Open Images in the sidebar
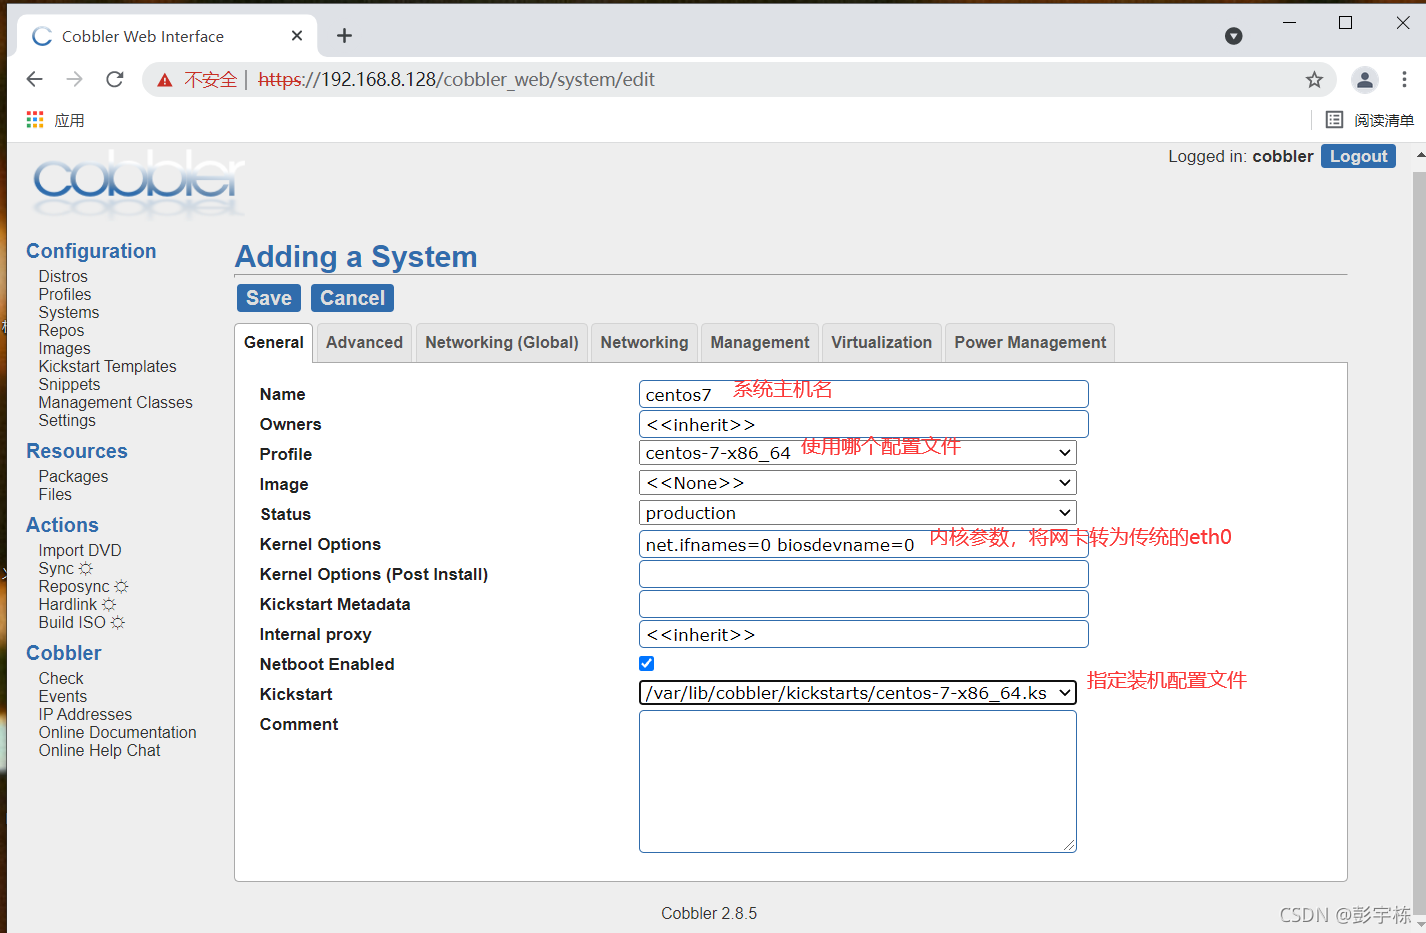1426x933 pixels. coord(64,348)
